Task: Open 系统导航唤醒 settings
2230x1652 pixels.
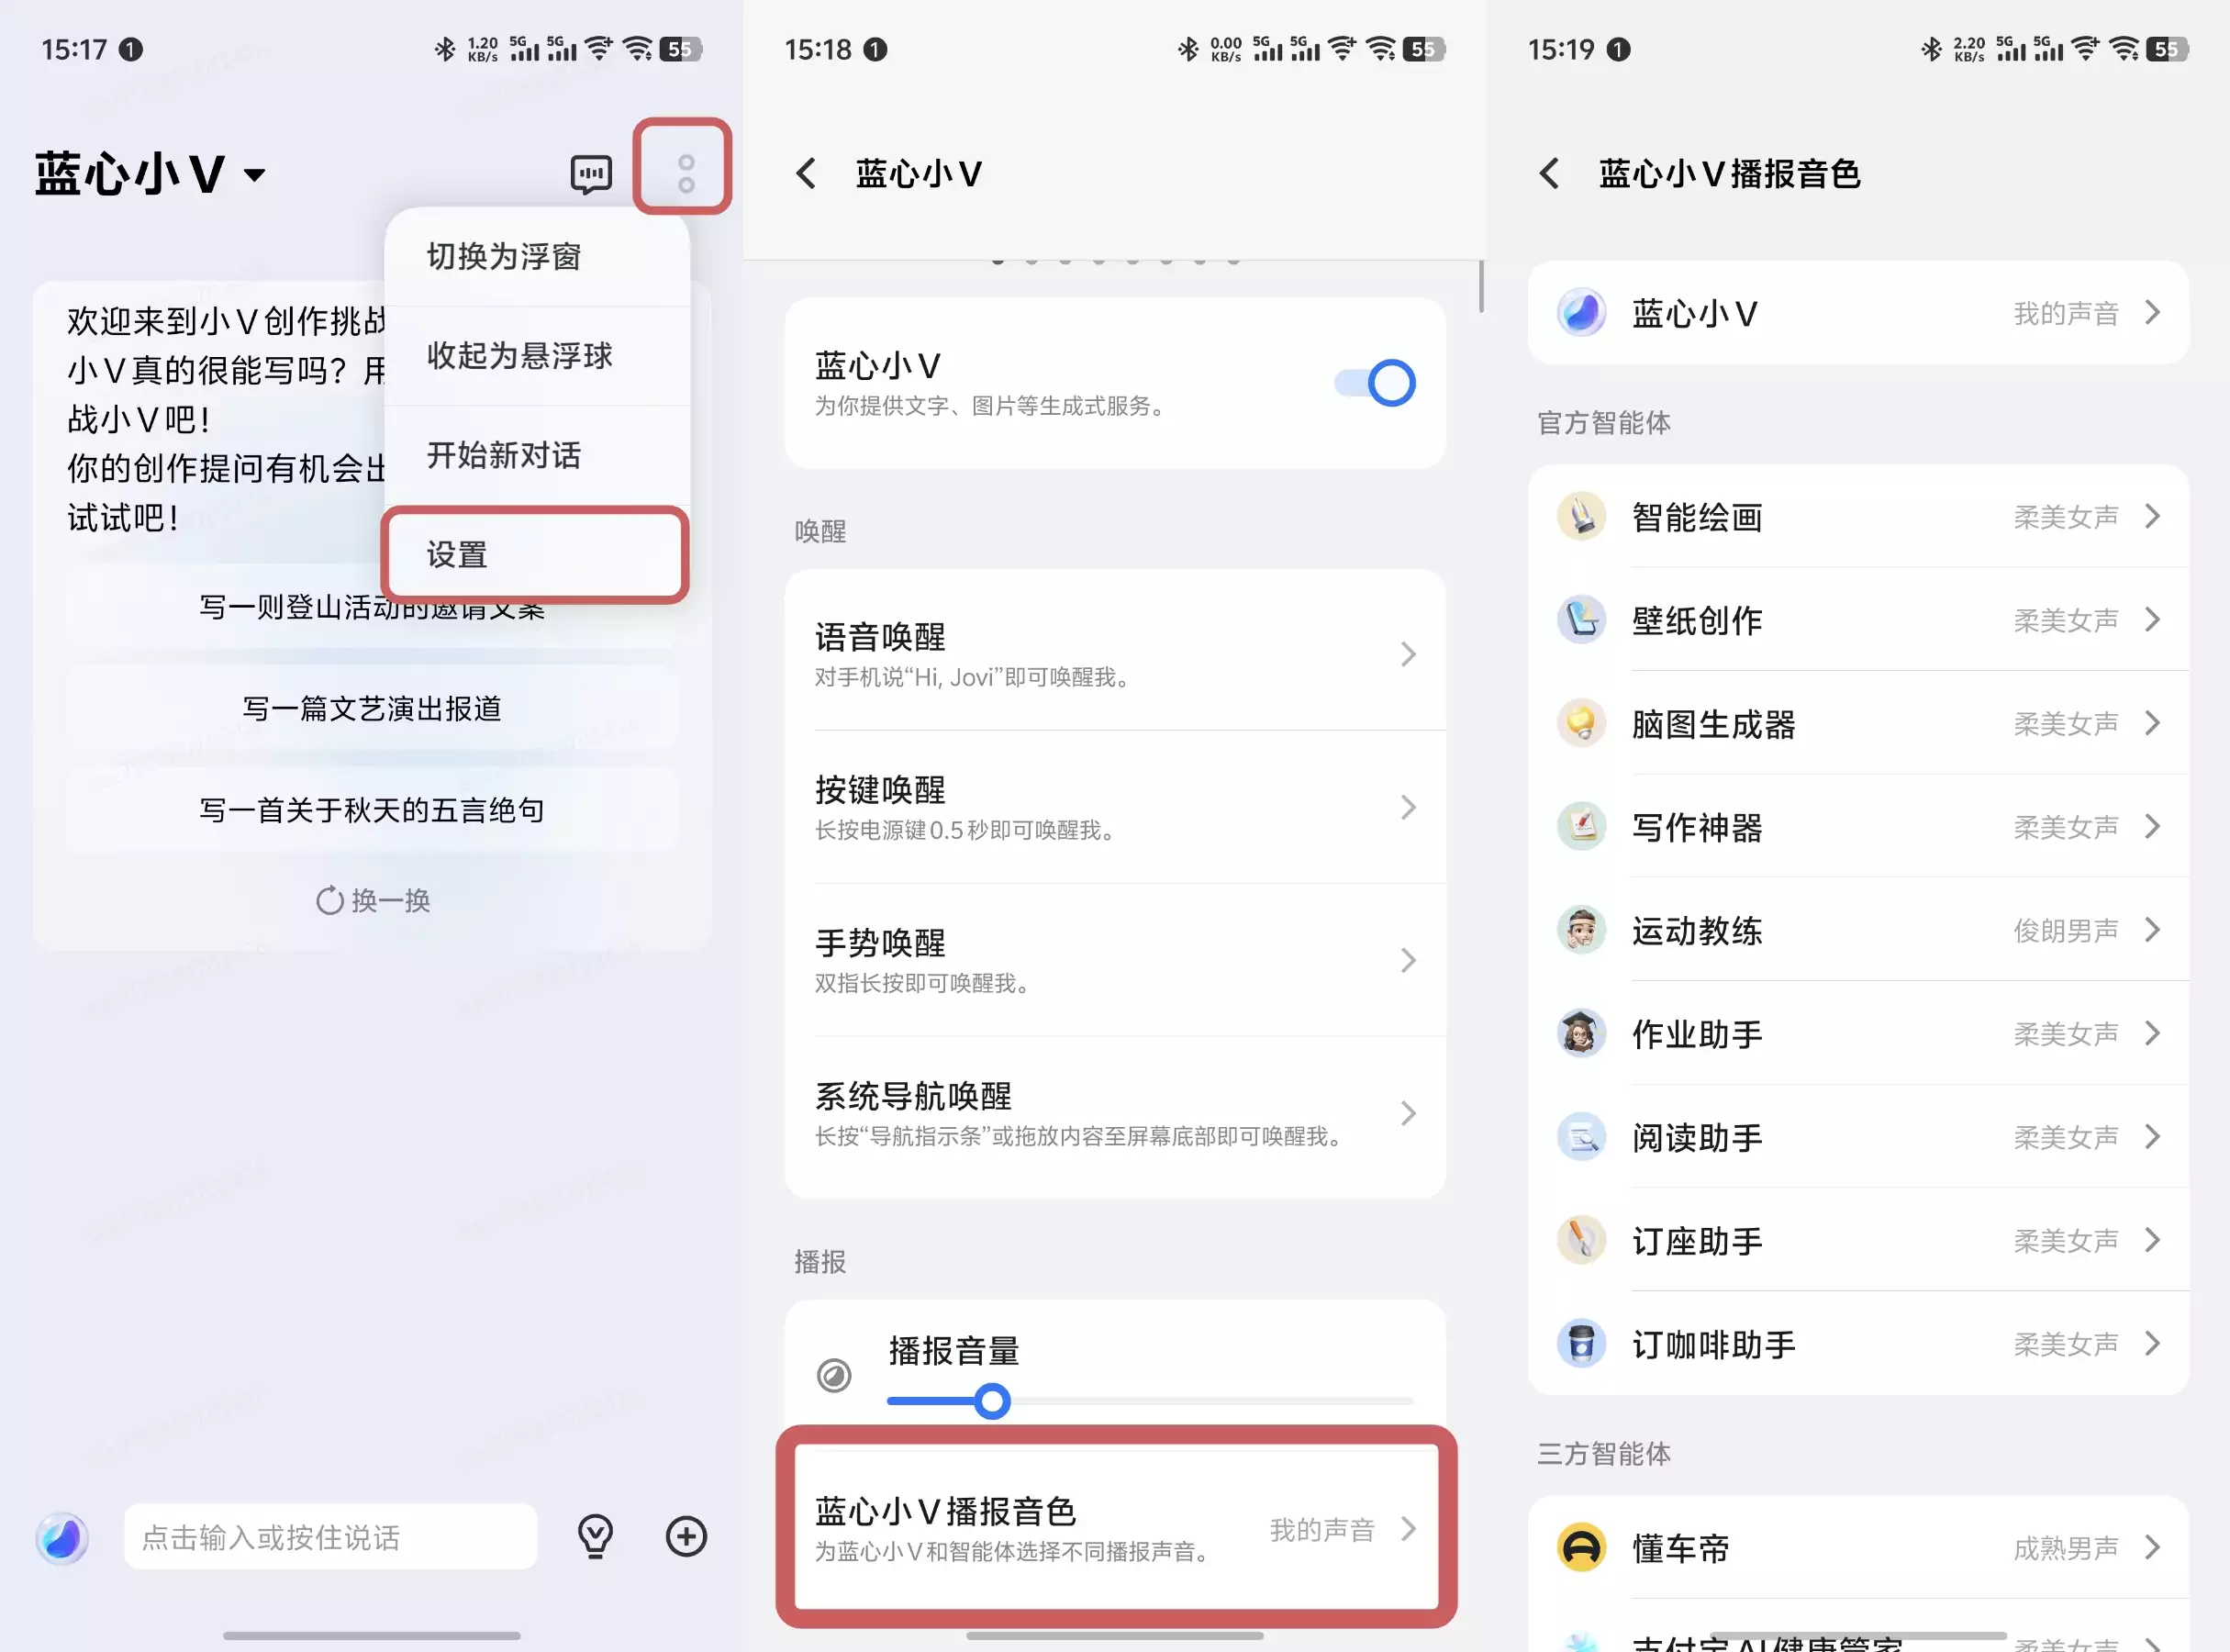Action: [1115, 1113]
